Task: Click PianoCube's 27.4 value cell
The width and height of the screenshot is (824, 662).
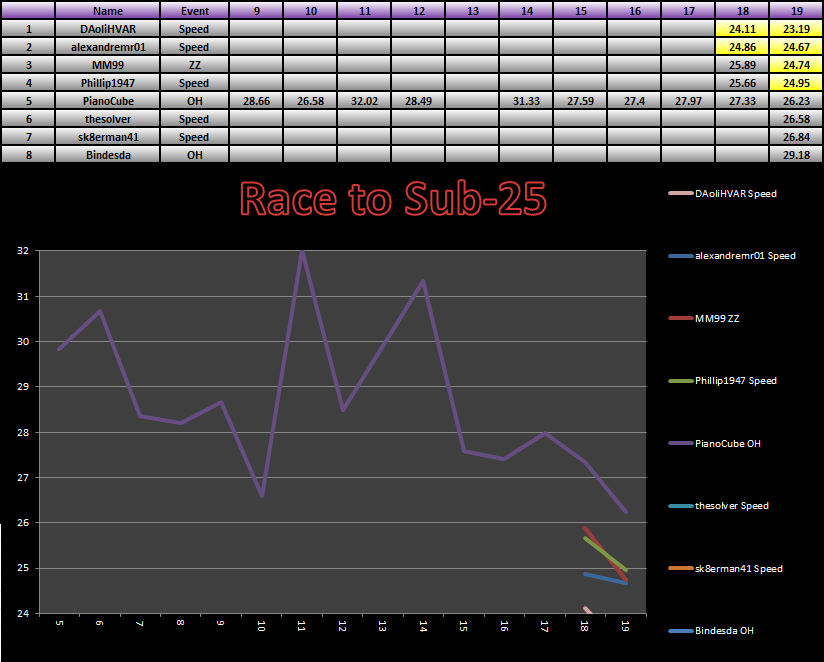Action: (x=634, y=101)
